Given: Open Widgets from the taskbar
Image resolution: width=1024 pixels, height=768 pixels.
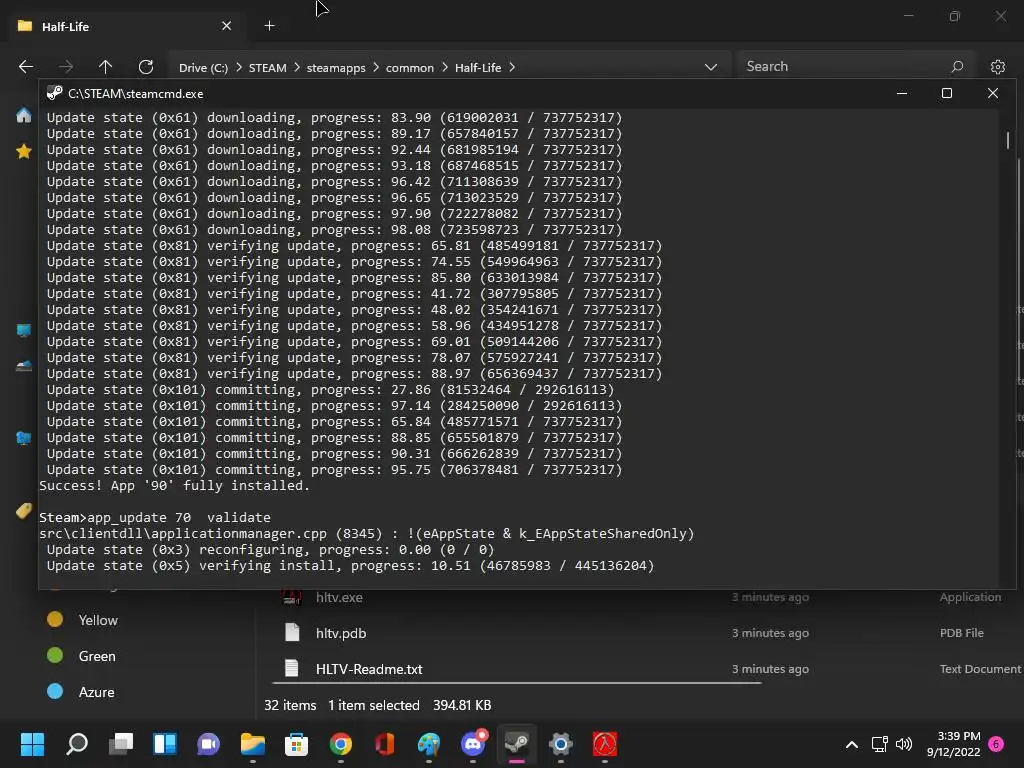Looking at the screenshot, I should pyautogui.click(x=165, y=744).
